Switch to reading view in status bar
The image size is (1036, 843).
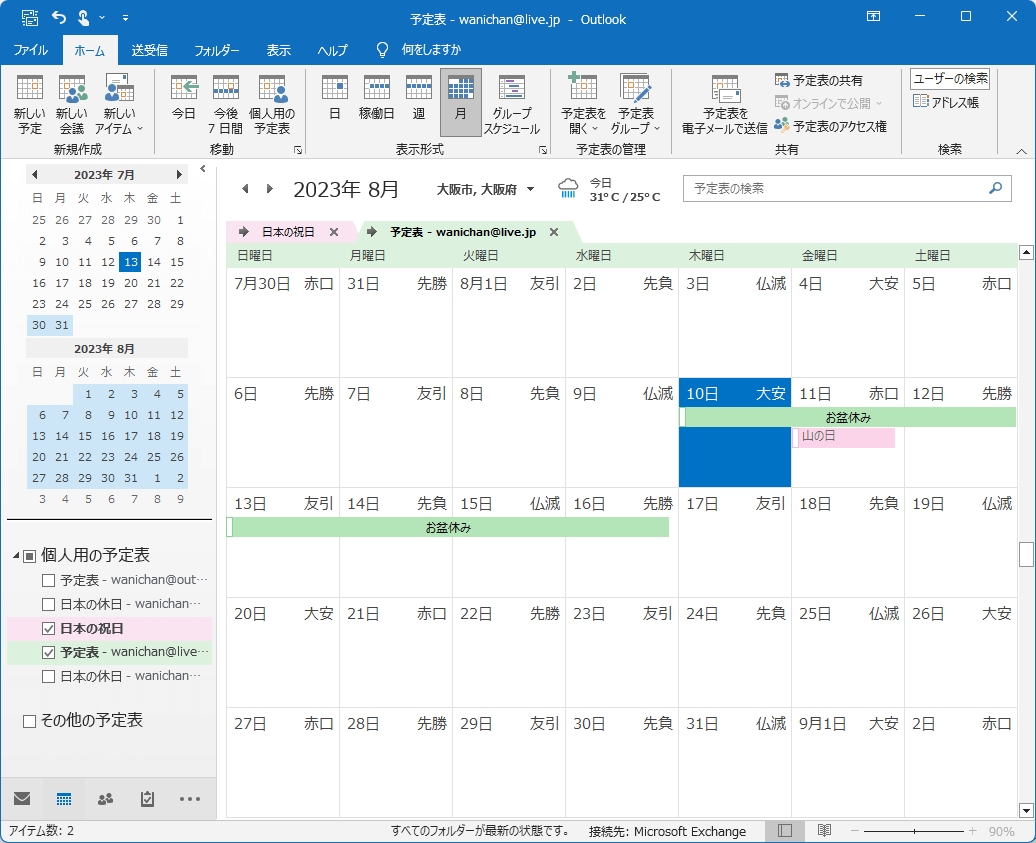[825, 830]
